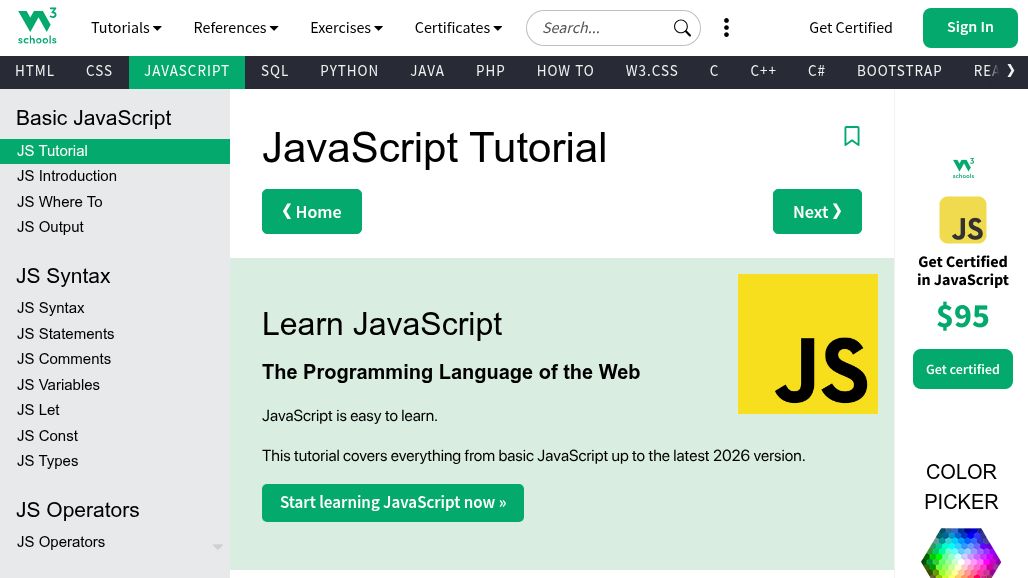Open the Exercises dropdown menu
The image size is (1028, 578).
tap(346, 28)
